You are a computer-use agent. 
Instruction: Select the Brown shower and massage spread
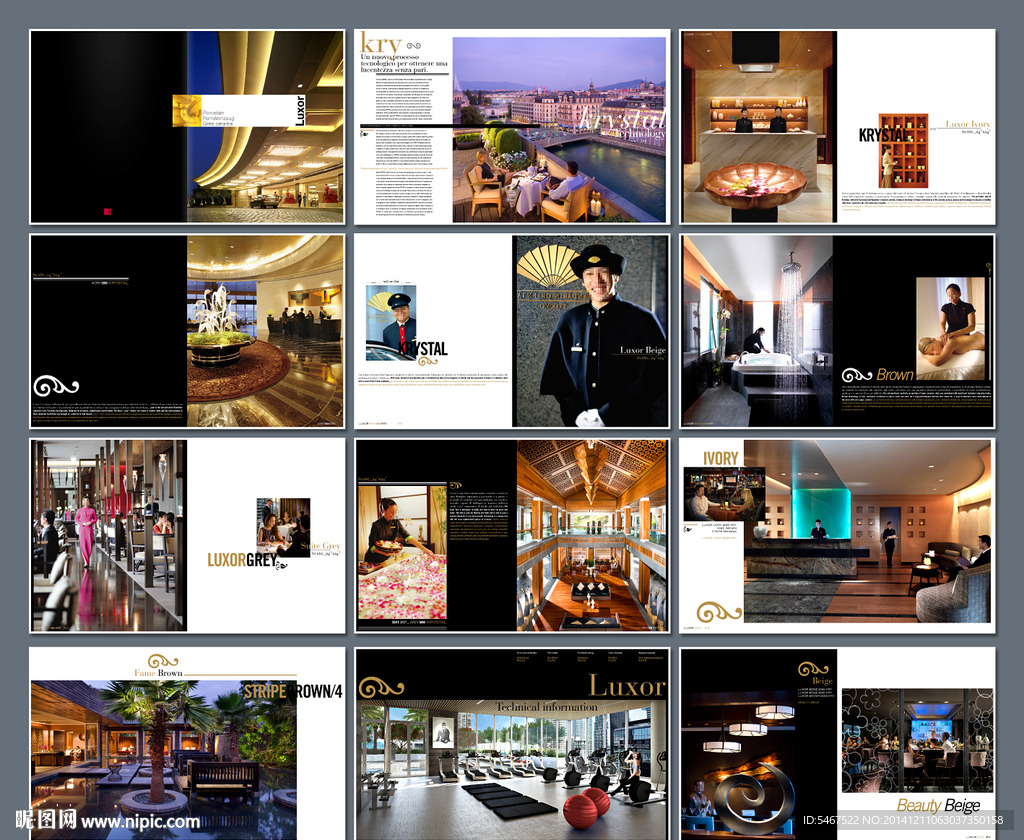coord(837,331)
